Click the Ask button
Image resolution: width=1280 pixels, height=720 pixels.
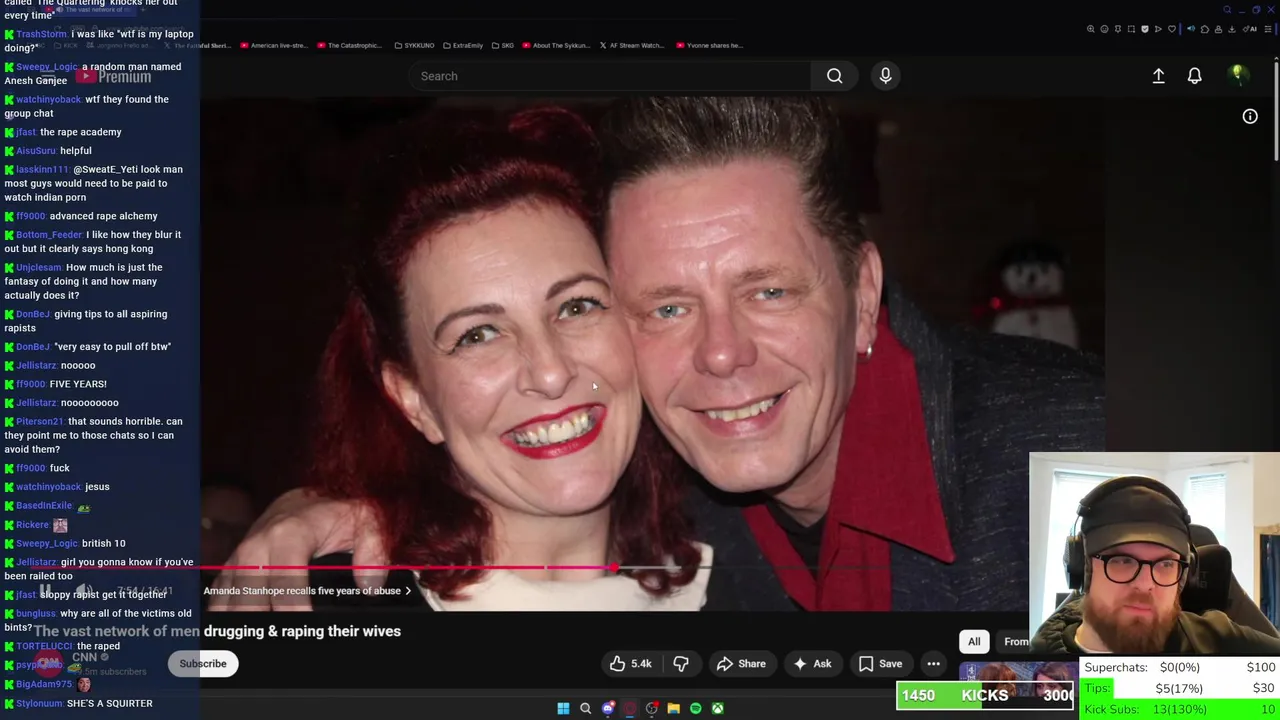[x=811, y=664]
